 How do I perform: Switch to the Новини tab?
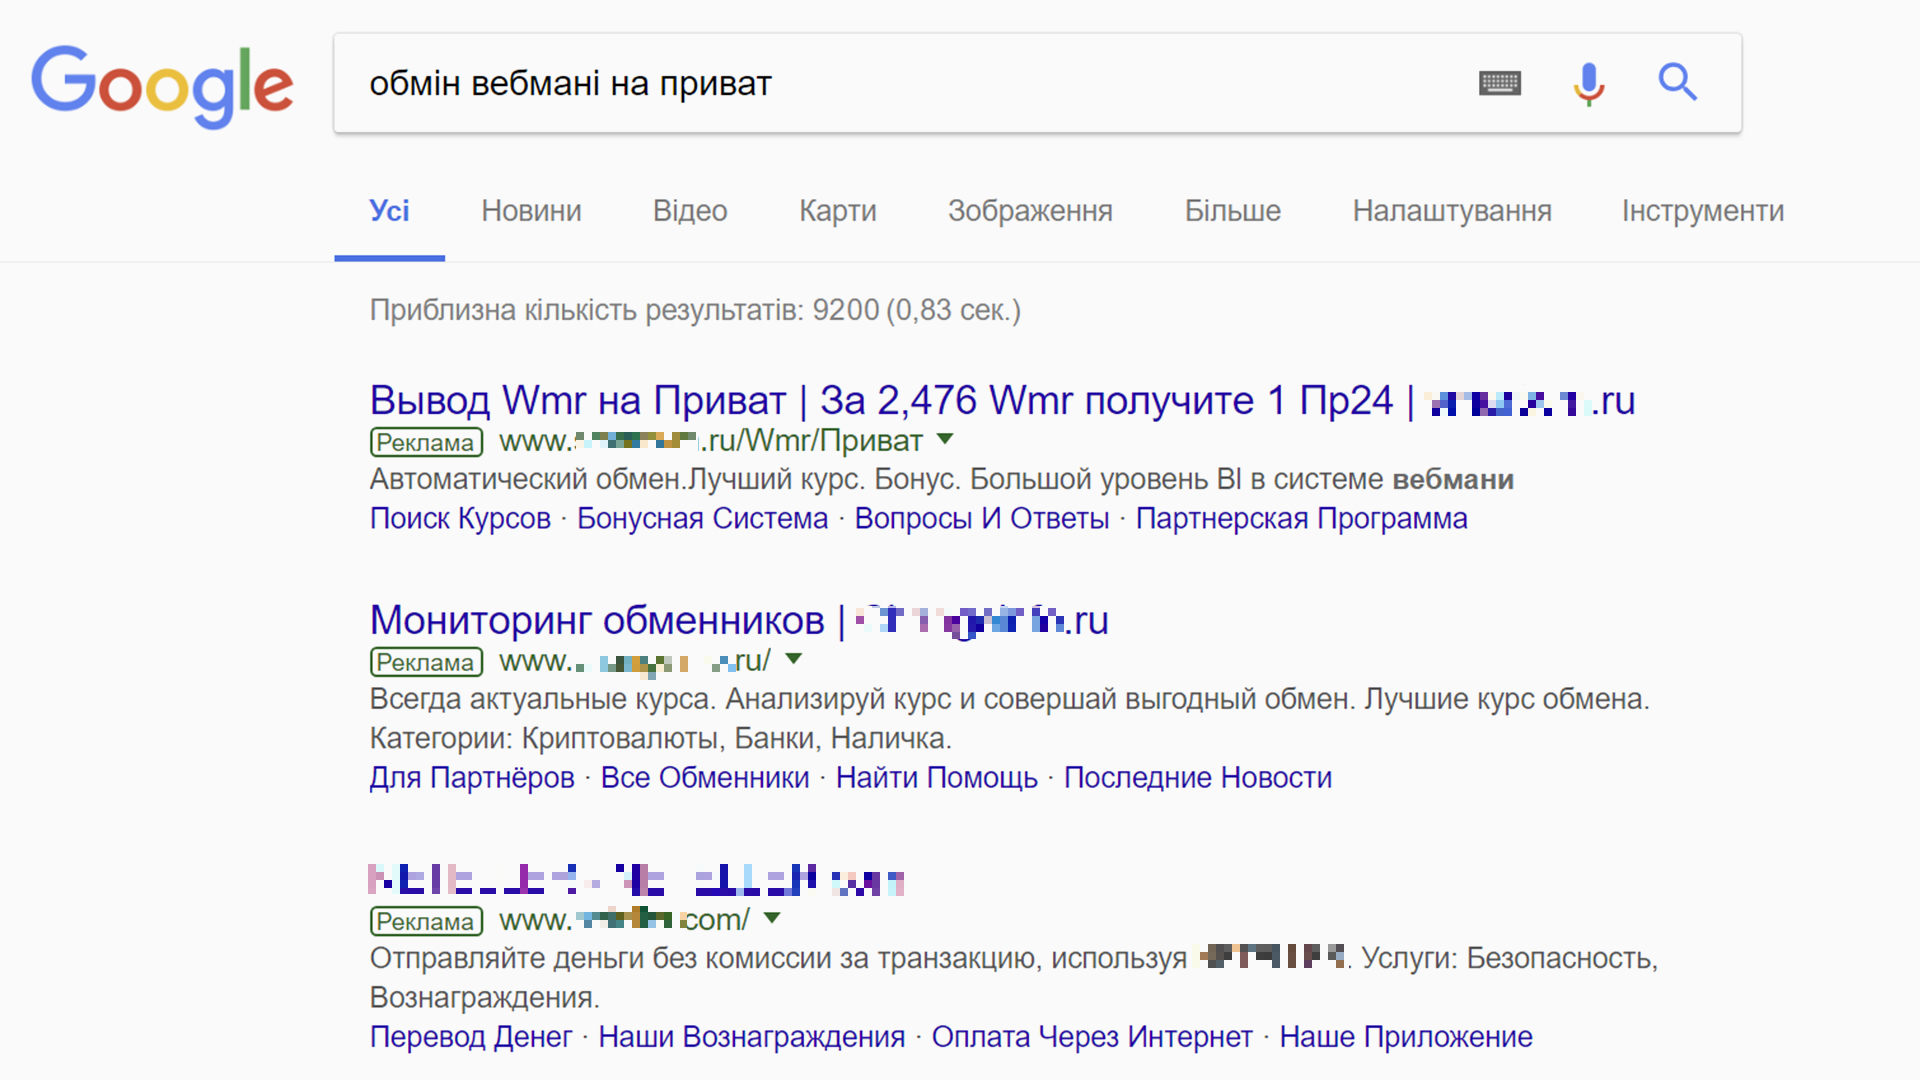click(531, 211)
